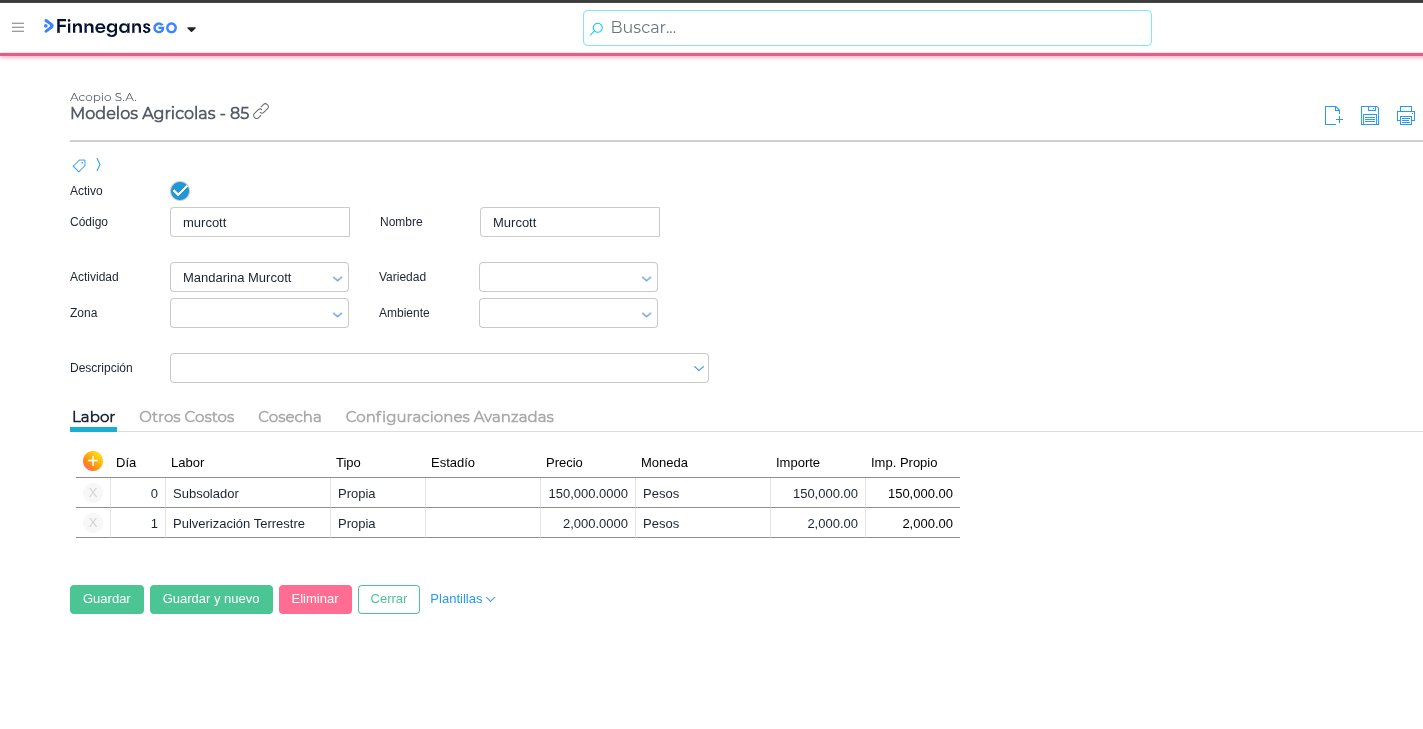Switch to the Otros Costos tab
The image size is (1423, 729).
coord(186,417)
